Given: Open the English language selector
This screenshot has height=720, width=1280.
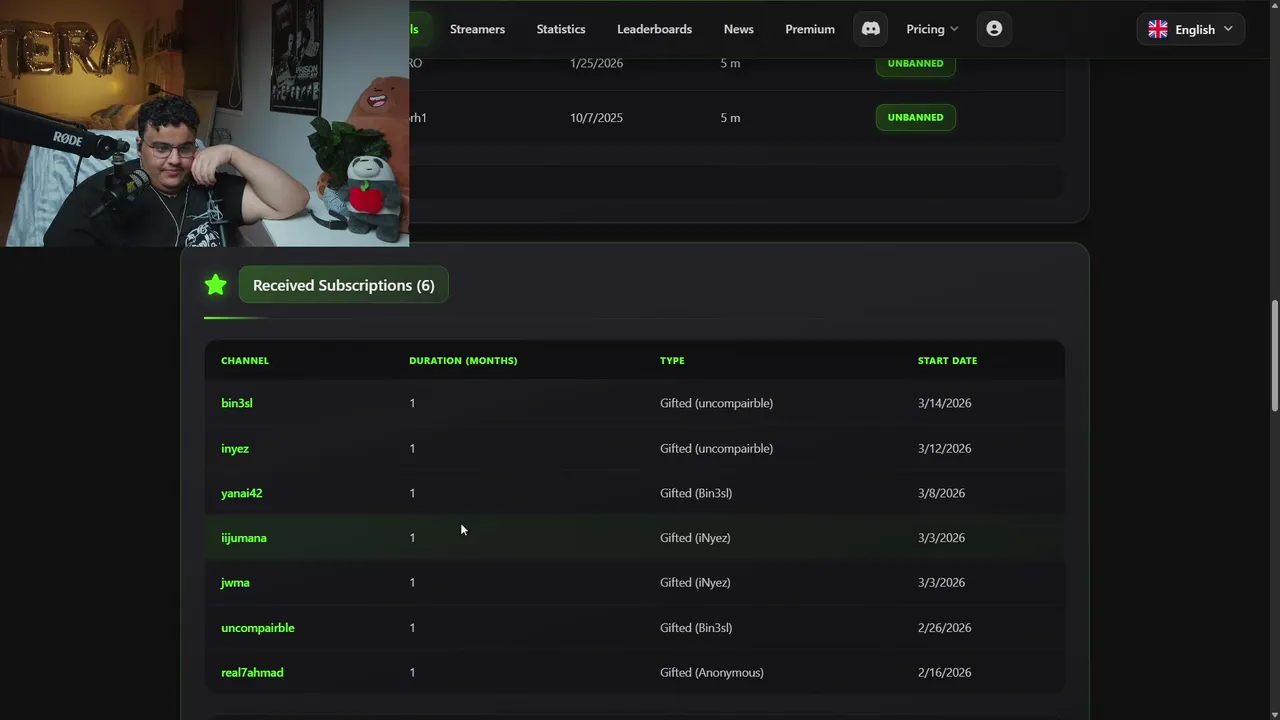Looking at the screenshot, I should pyautogui.click(x=1190, y=29).
